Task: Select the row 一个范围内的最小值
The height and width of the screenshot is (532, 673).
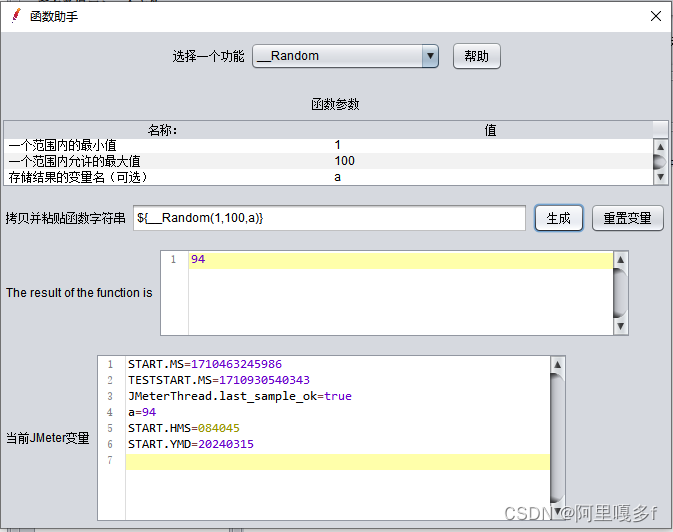Action: [328, 145]
